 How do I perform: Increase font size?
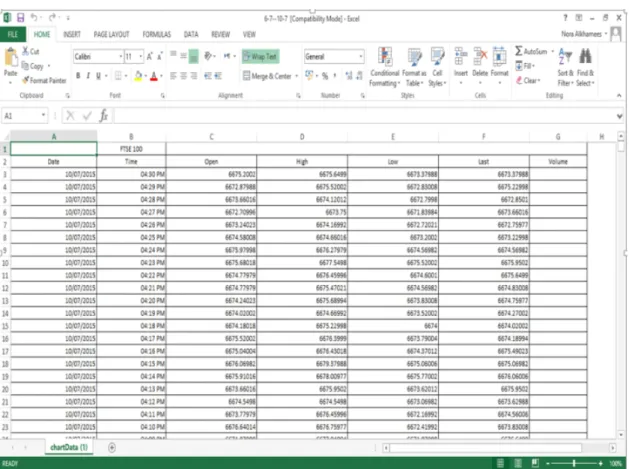150,57
